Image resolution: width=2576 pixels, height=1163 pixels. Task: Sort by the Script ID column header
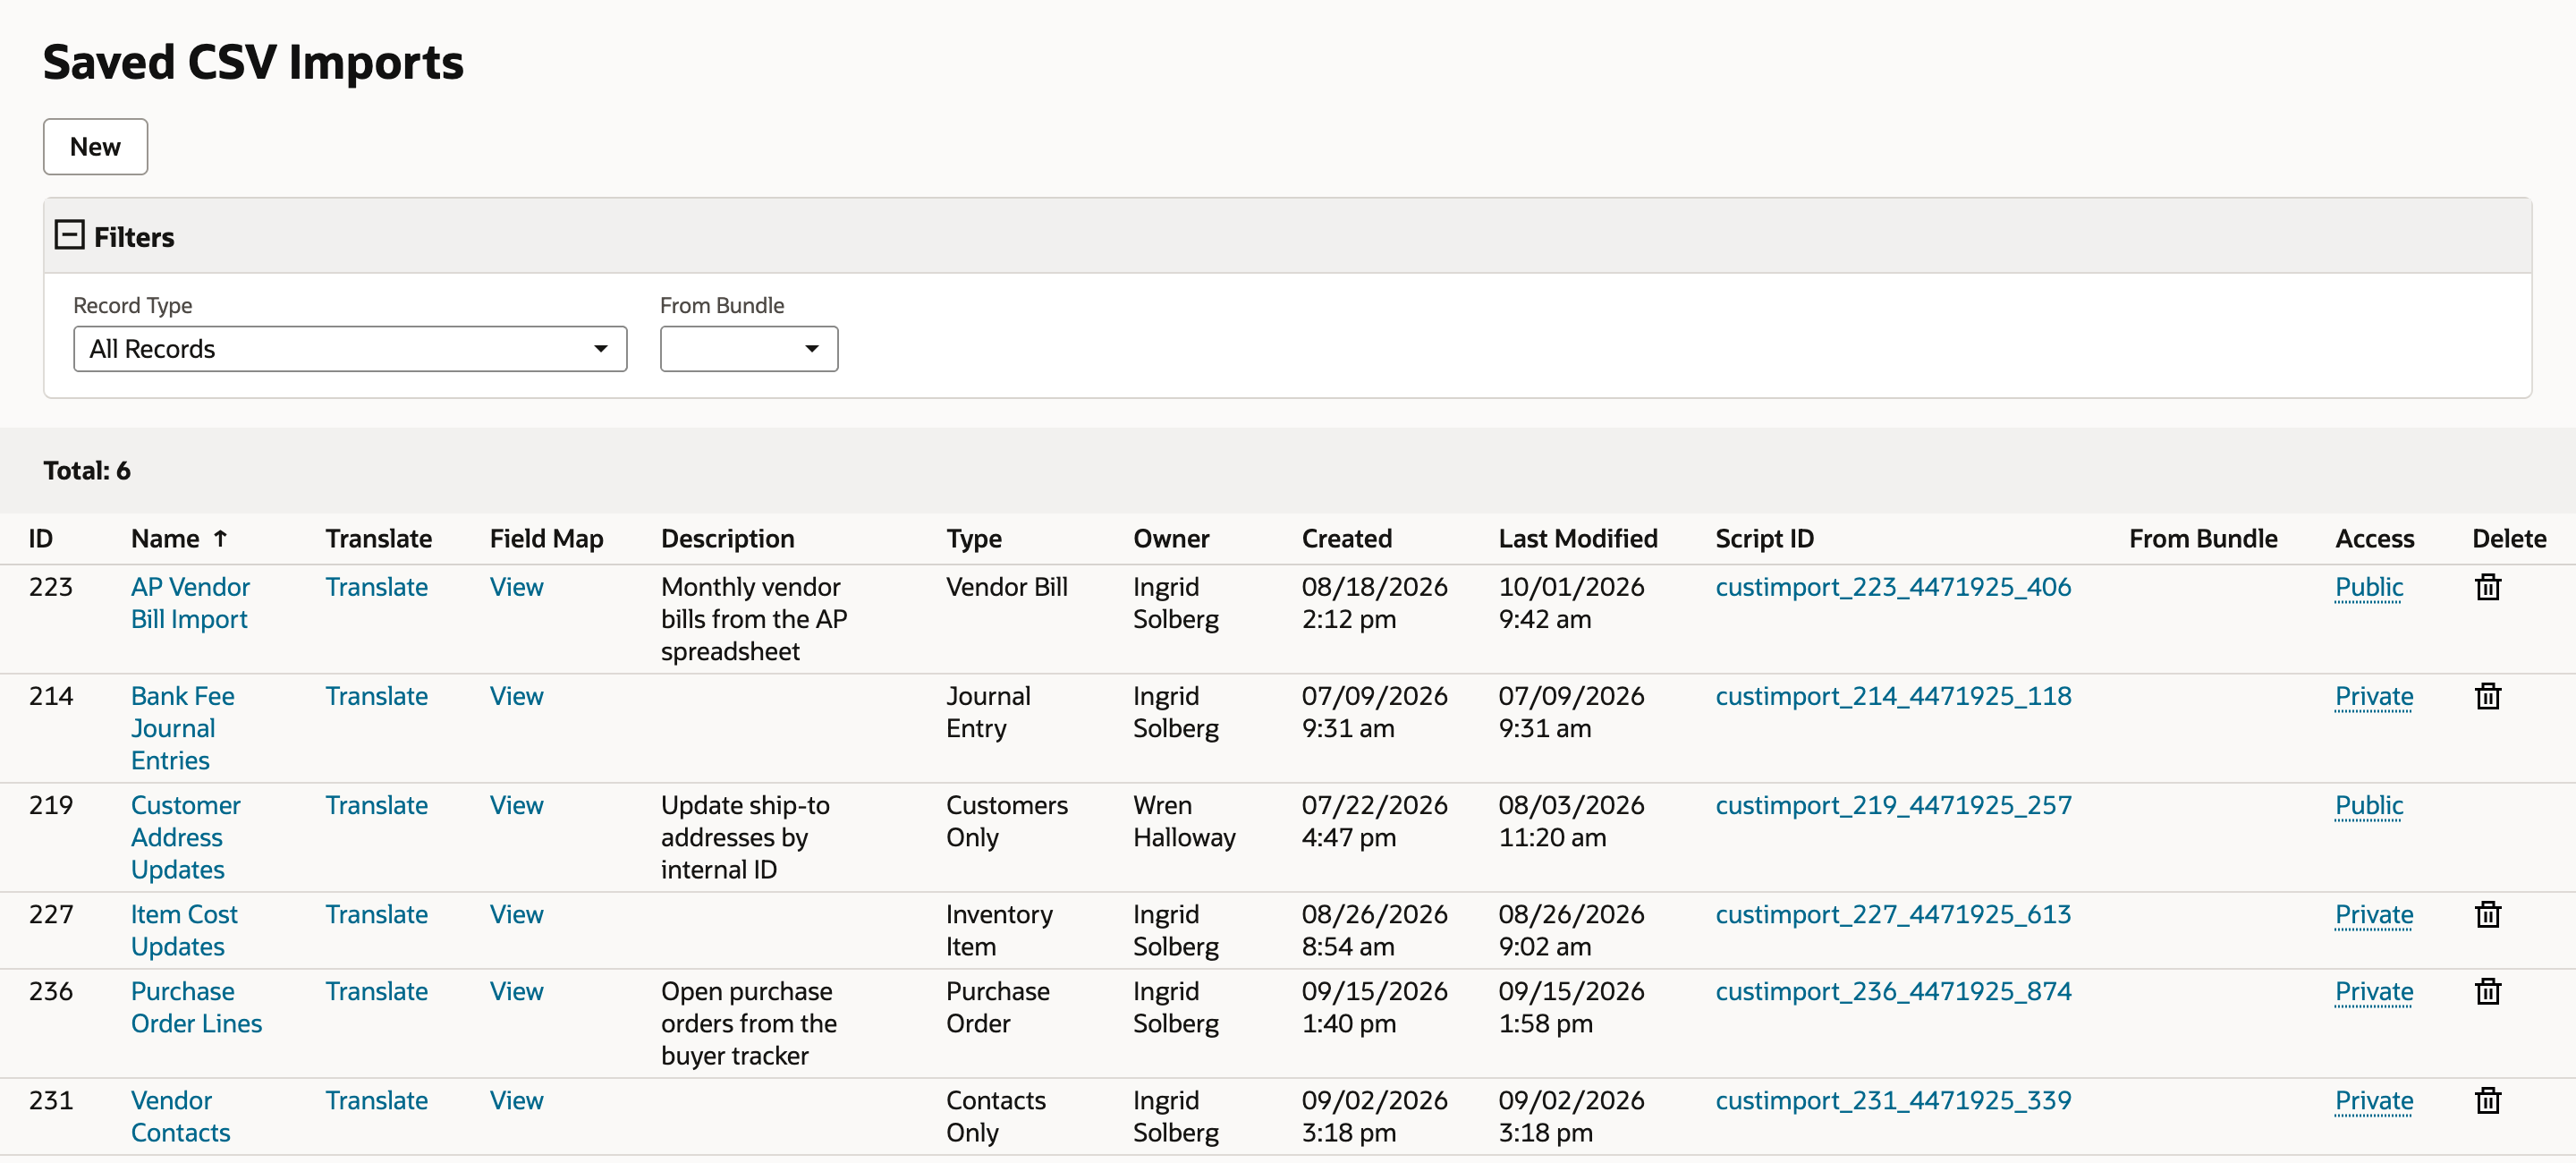[x=1764, y=539]
